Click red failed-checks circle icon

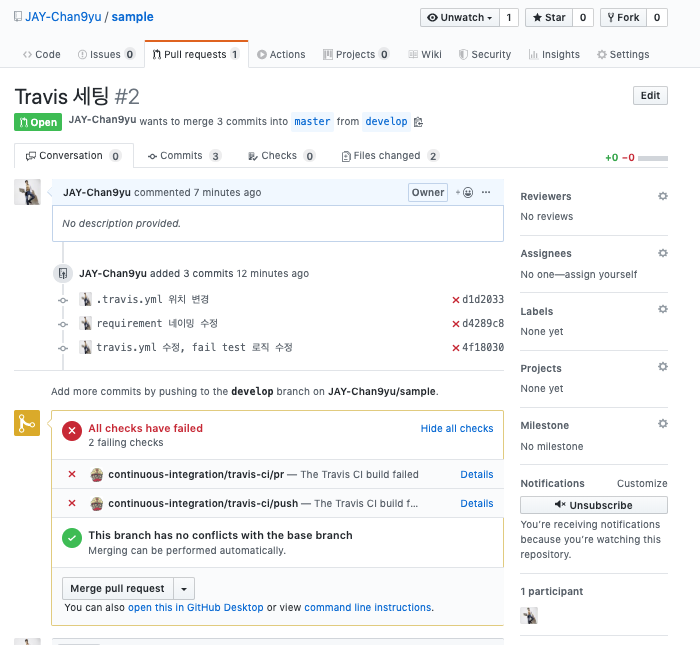[72, 431]
